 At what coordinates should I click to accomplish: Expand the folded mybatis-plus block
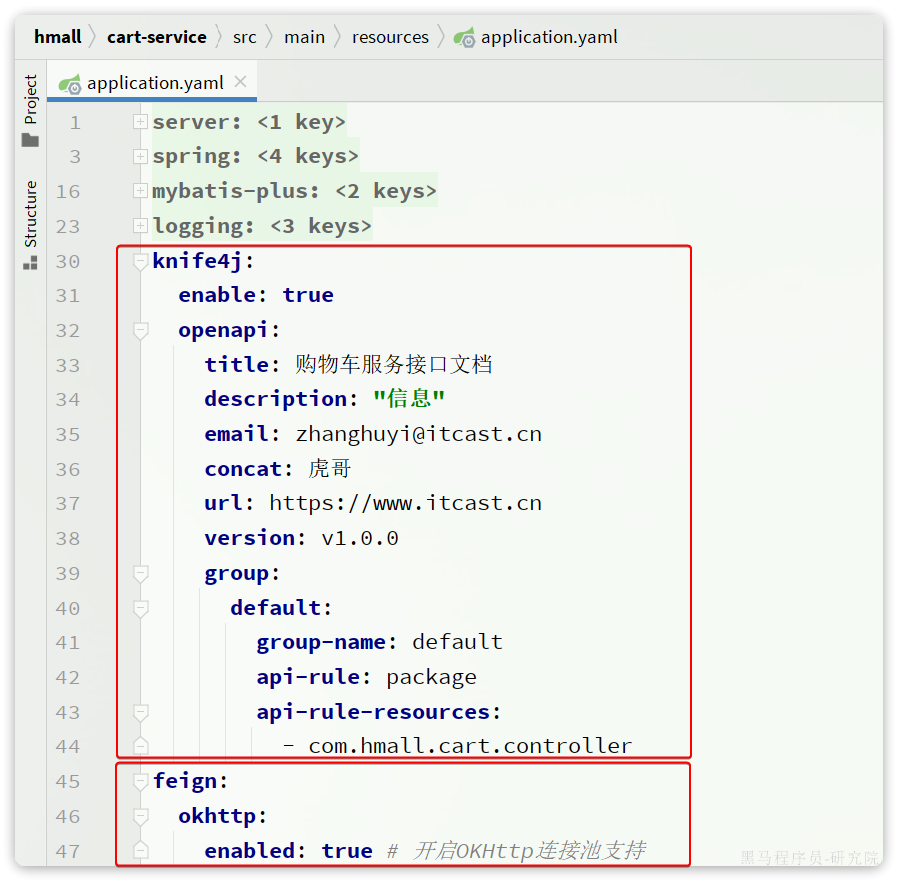[140, 191]
